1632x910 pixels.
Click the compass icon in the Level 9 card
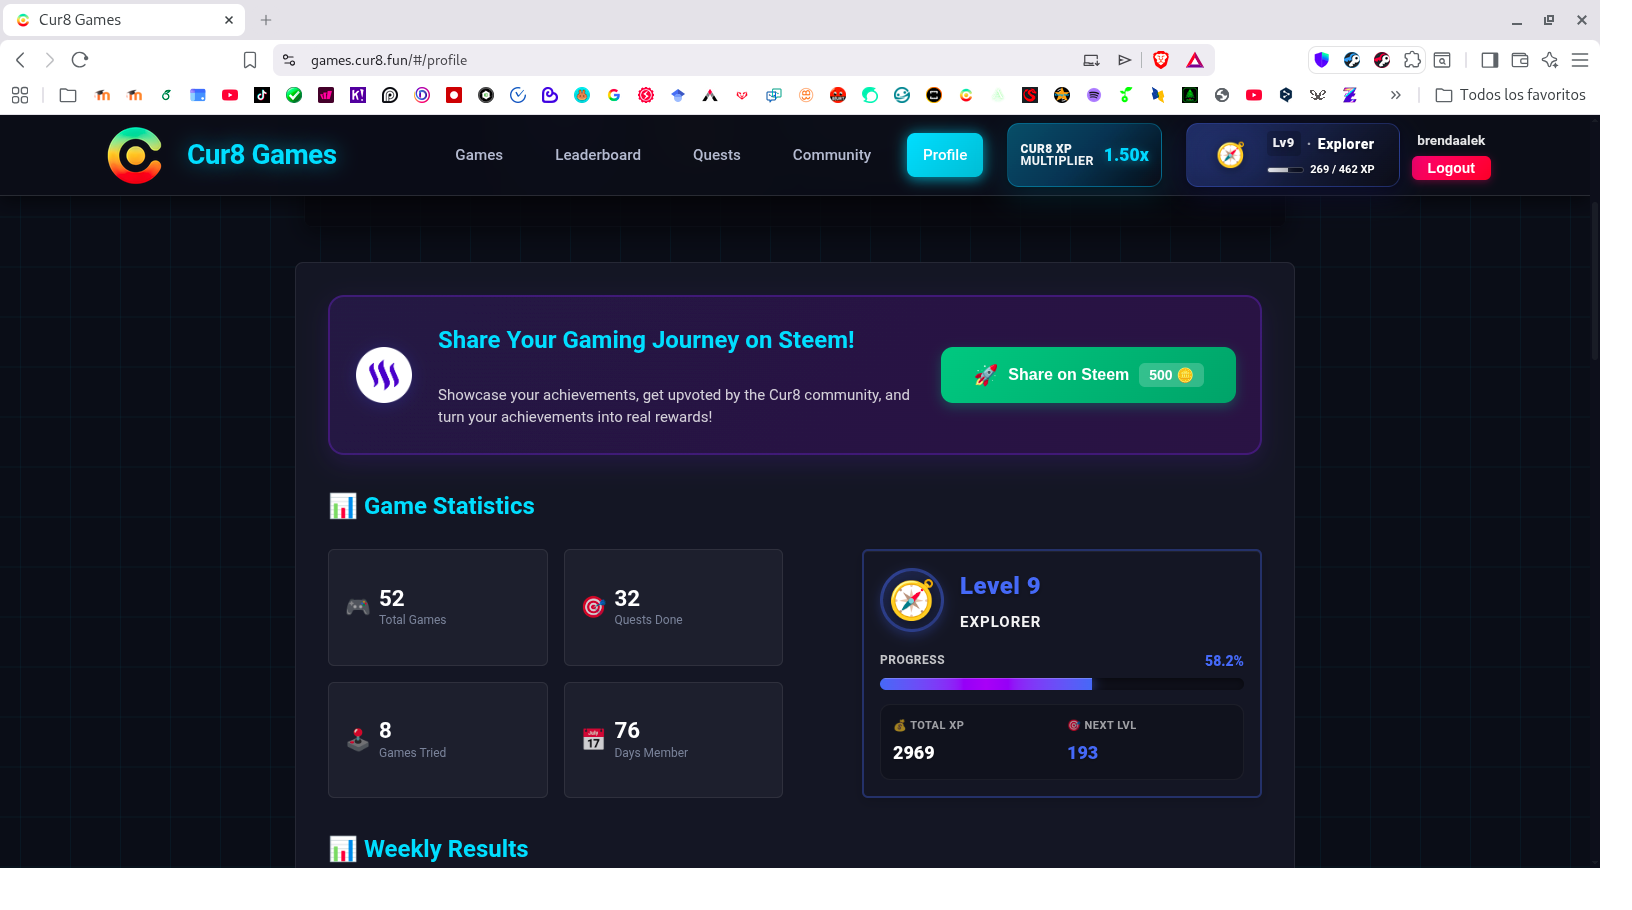coord(912,600)
